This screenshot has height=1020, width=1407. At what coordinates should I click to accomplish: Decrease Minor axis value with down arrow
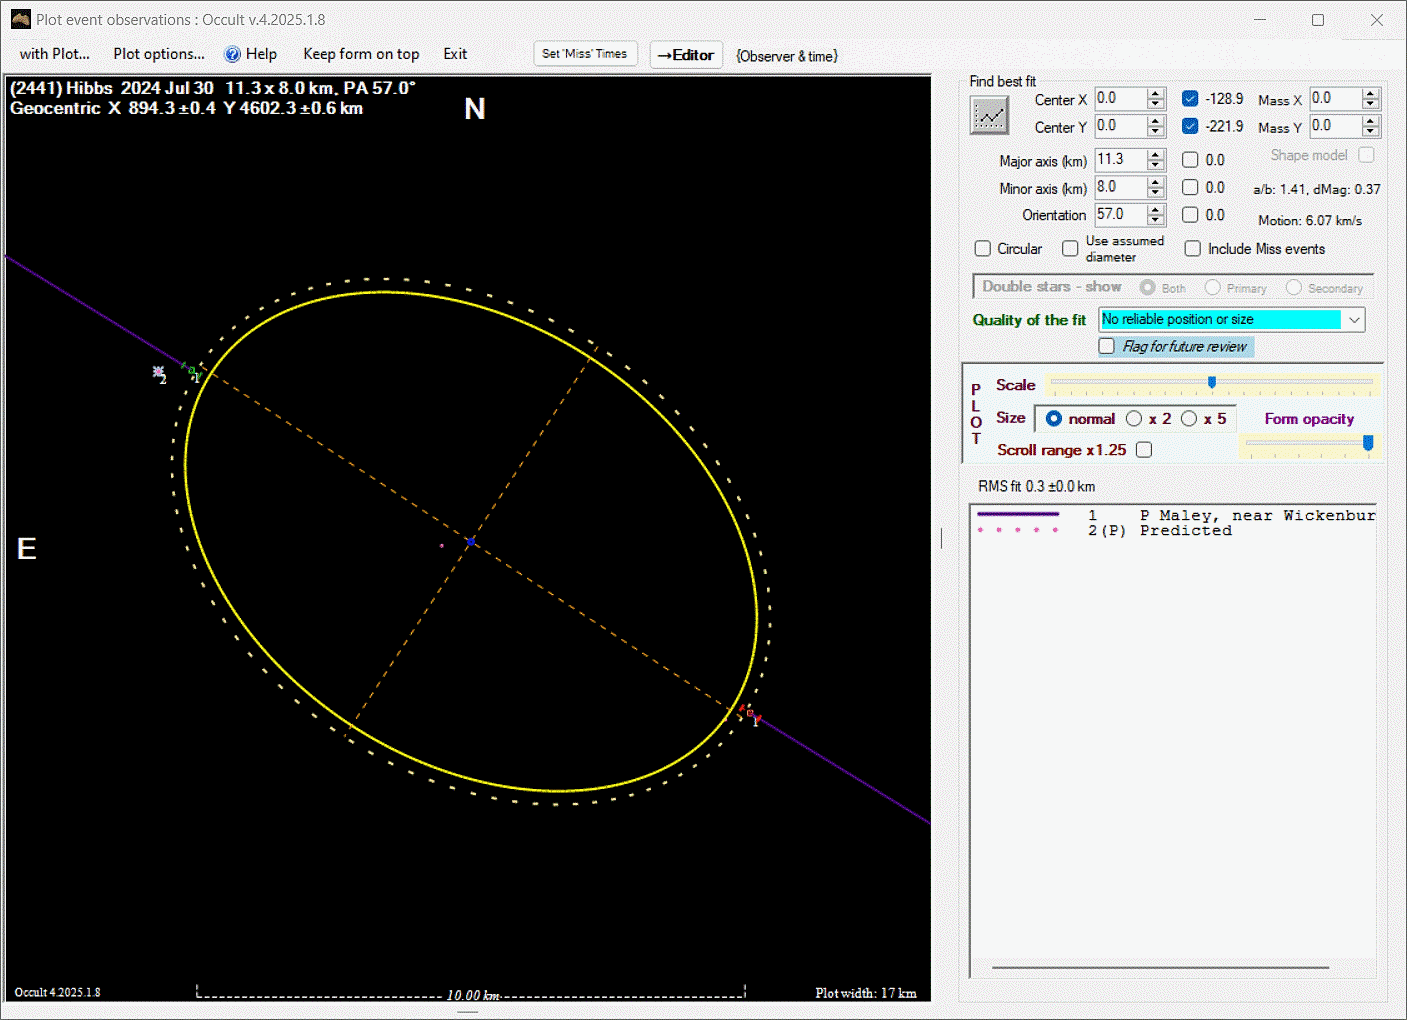coord(1156,193)
